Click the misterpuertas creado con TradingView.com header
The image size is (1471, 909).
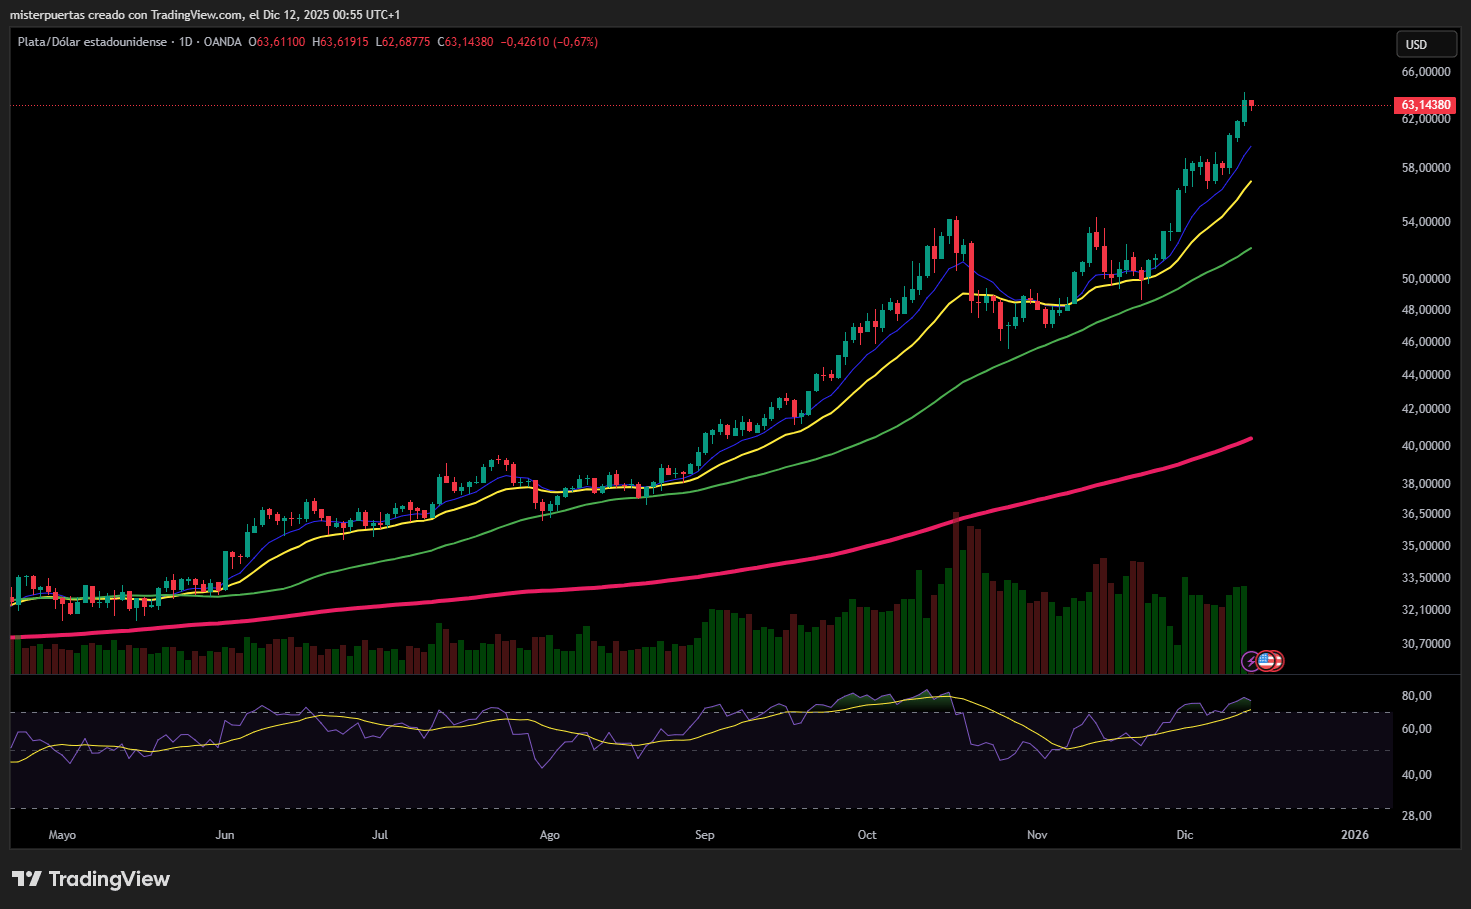click(x=205, y=15)
